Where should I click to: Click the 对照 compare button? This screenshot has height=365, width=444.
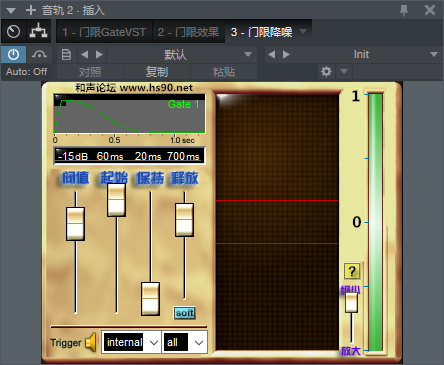coord(90,72)
